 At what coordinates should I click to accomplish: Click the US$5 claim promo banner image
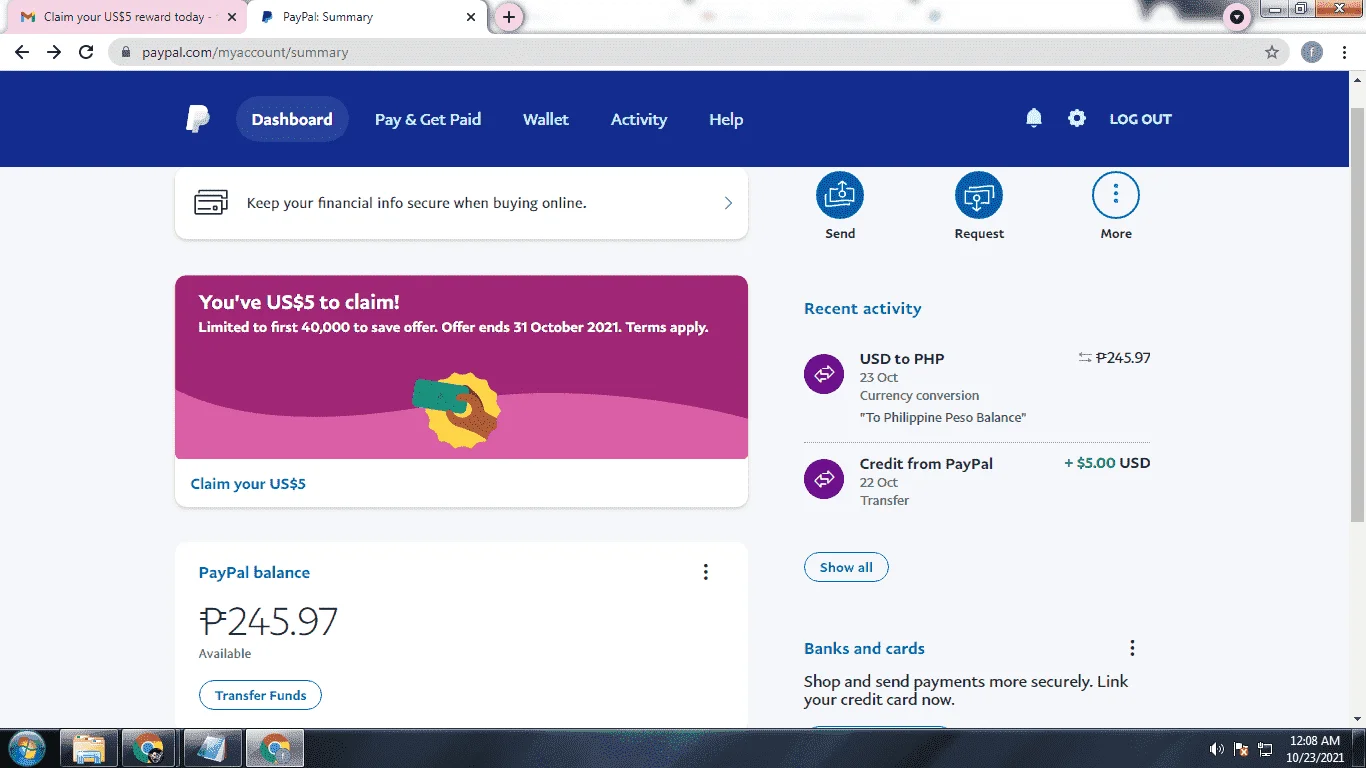(x=461, y=367)
